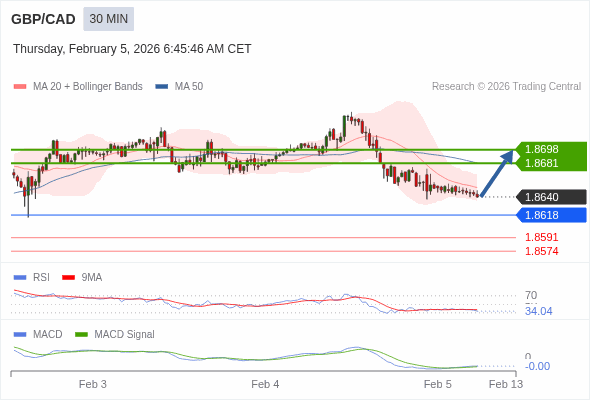Click the Feb 5 axis date label

[x=438, y=385]
